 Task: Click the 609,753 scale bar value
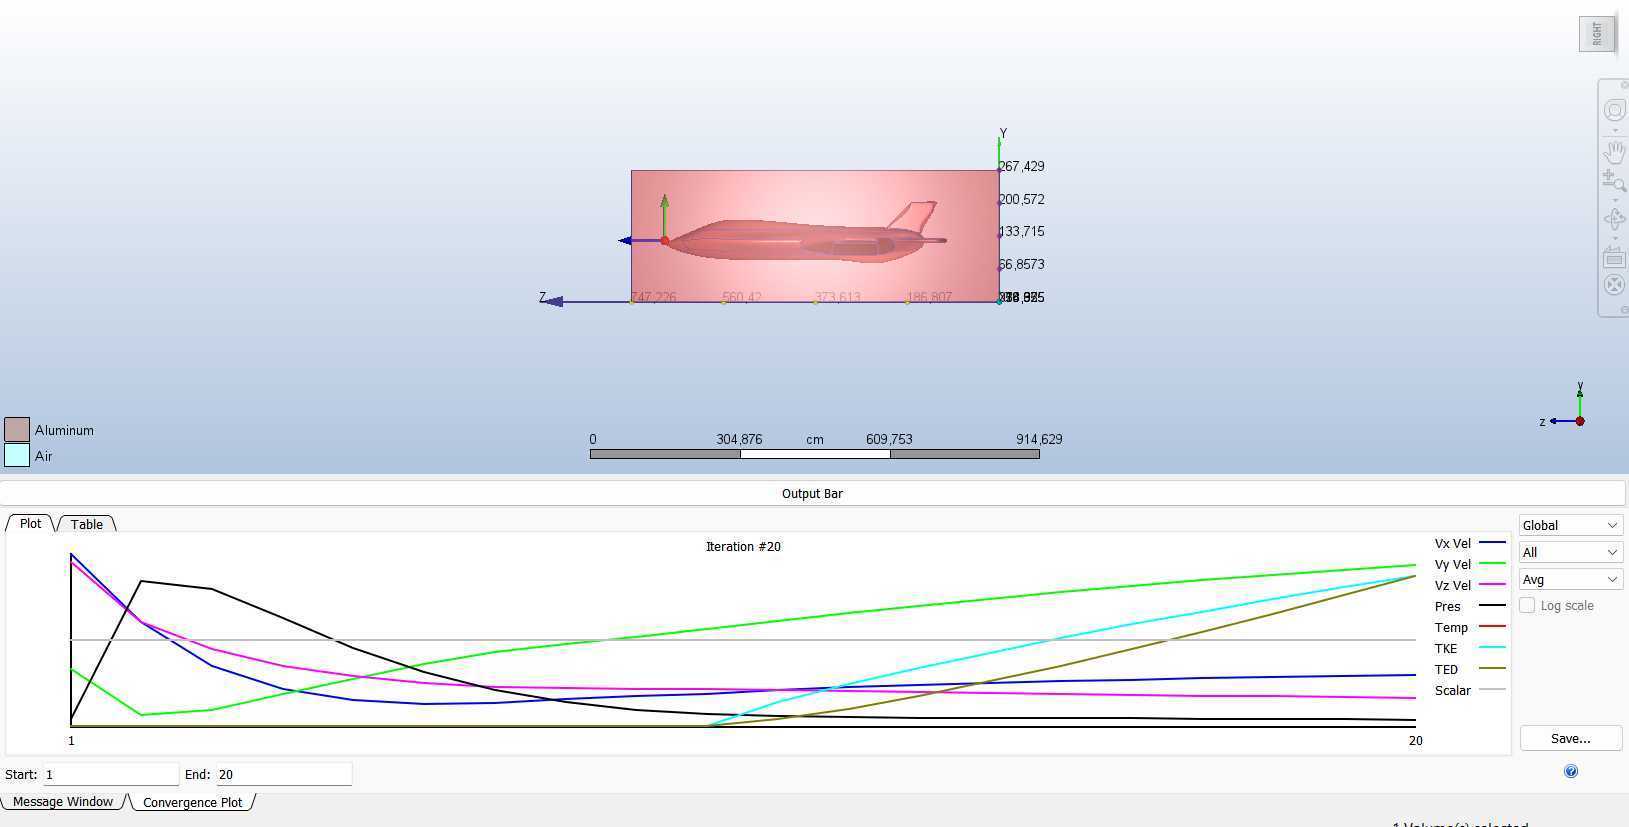889,439
